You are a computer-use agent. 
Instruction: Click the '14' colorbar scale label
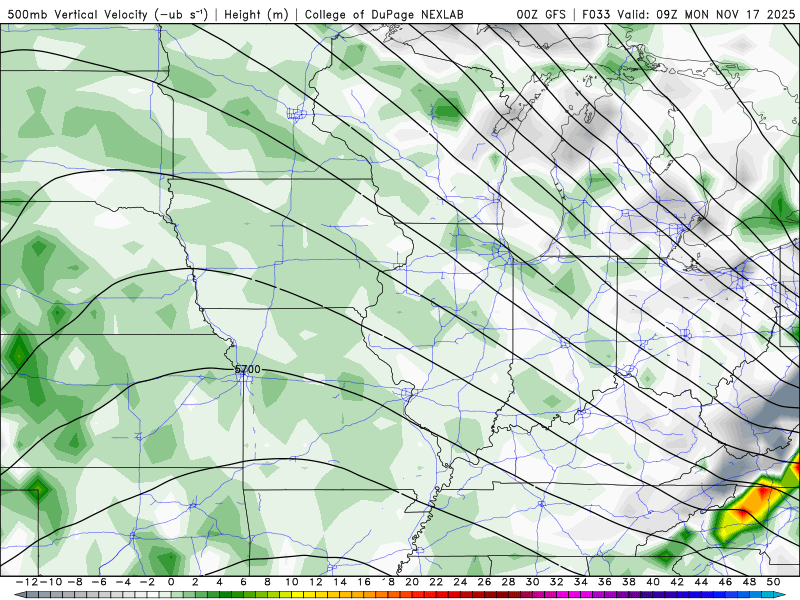coord(340,582)
